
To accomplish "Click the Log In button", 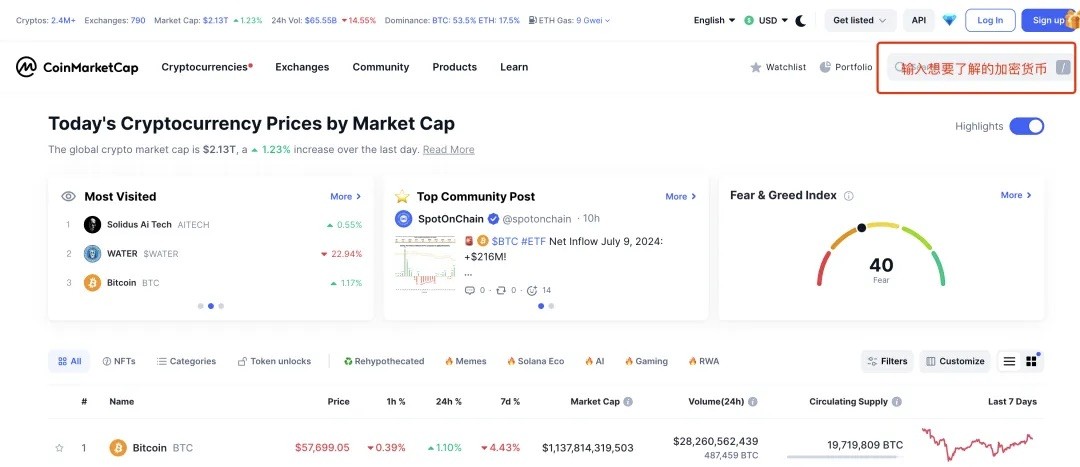I will pos(990,21).
